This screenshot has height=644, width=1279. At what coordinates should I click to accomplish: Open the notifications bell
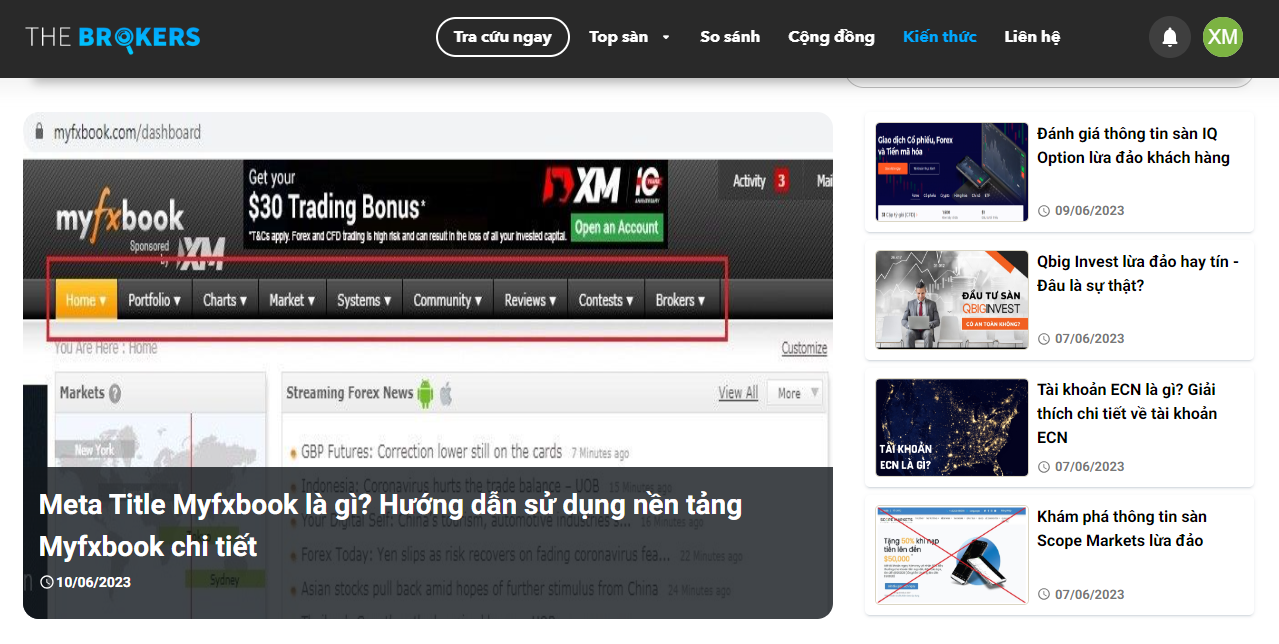click(1169, 37)
